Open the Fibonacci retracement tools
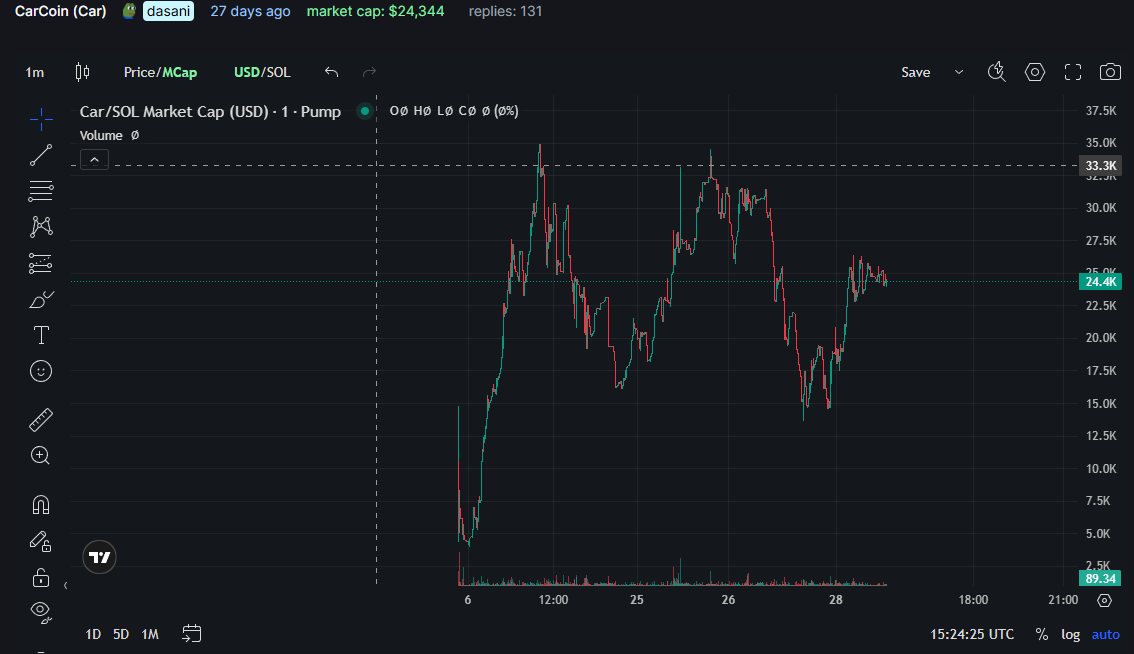1134x654 pixels. (x=41, y=191)
